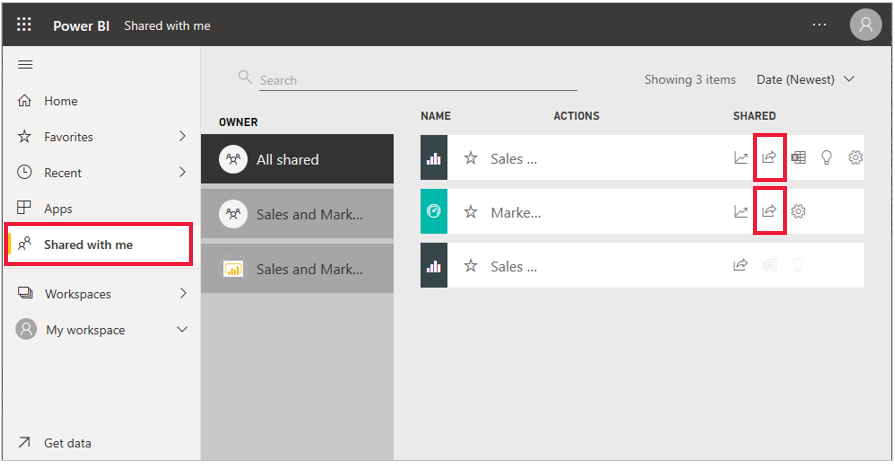Expand the Favorites flyout chevron
895x464 pixels.
tap(182, 136)
